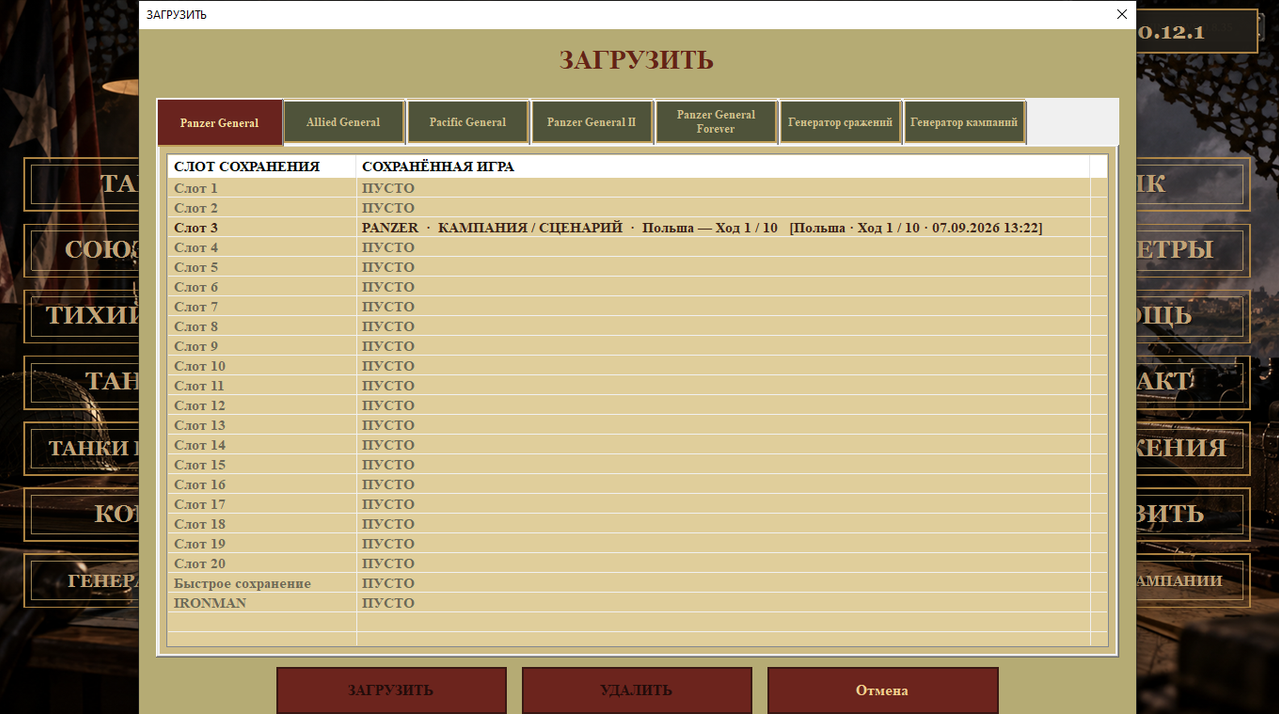
Task: Click the СЛОТ СОХРАНЕНИЯ column header
Action: point(262,167)
